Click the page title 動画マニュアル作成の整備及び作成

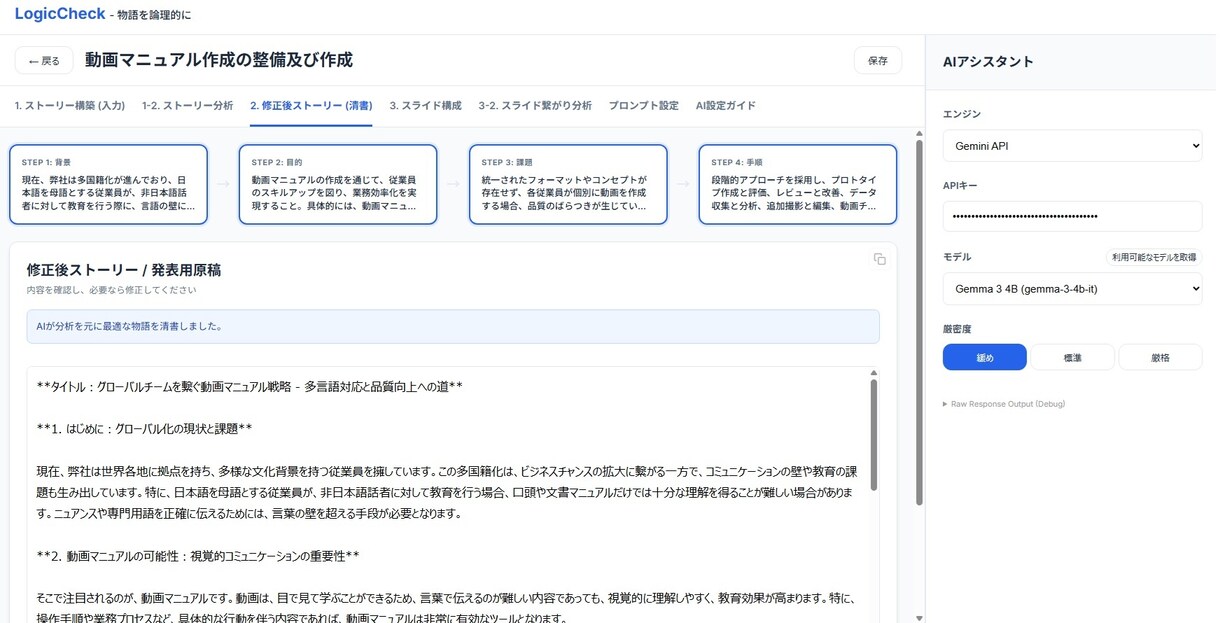click(219, 60)
